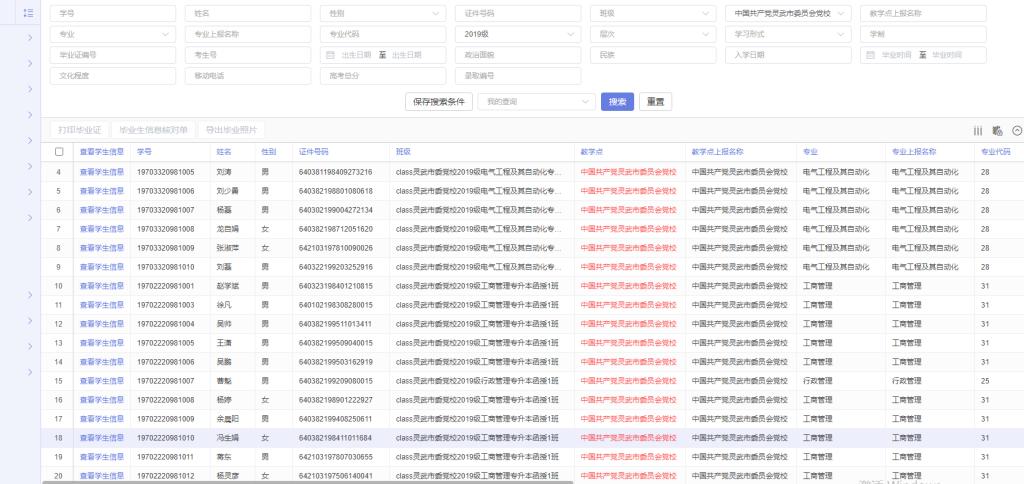Open the column settings icon above table
This screenshot has height=484, width=1024.
[978, 131]
